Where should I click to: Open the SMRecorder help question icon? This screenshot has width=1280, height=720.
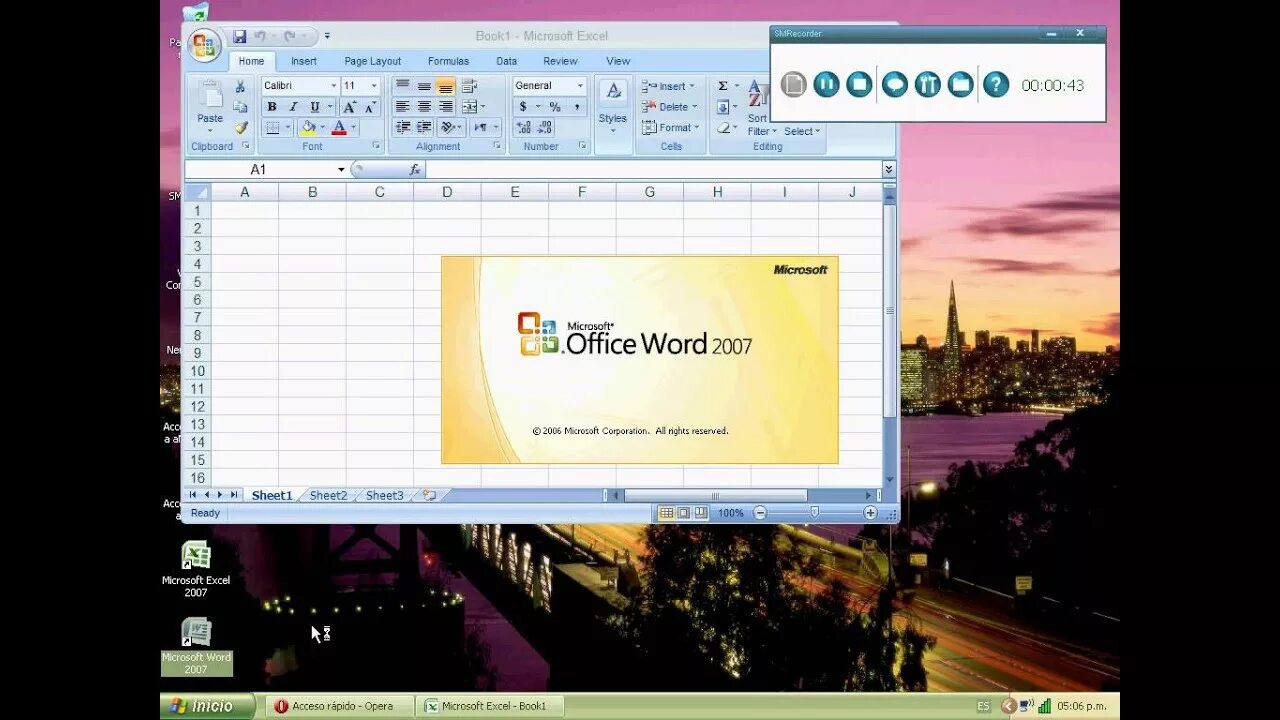point(996,84)
